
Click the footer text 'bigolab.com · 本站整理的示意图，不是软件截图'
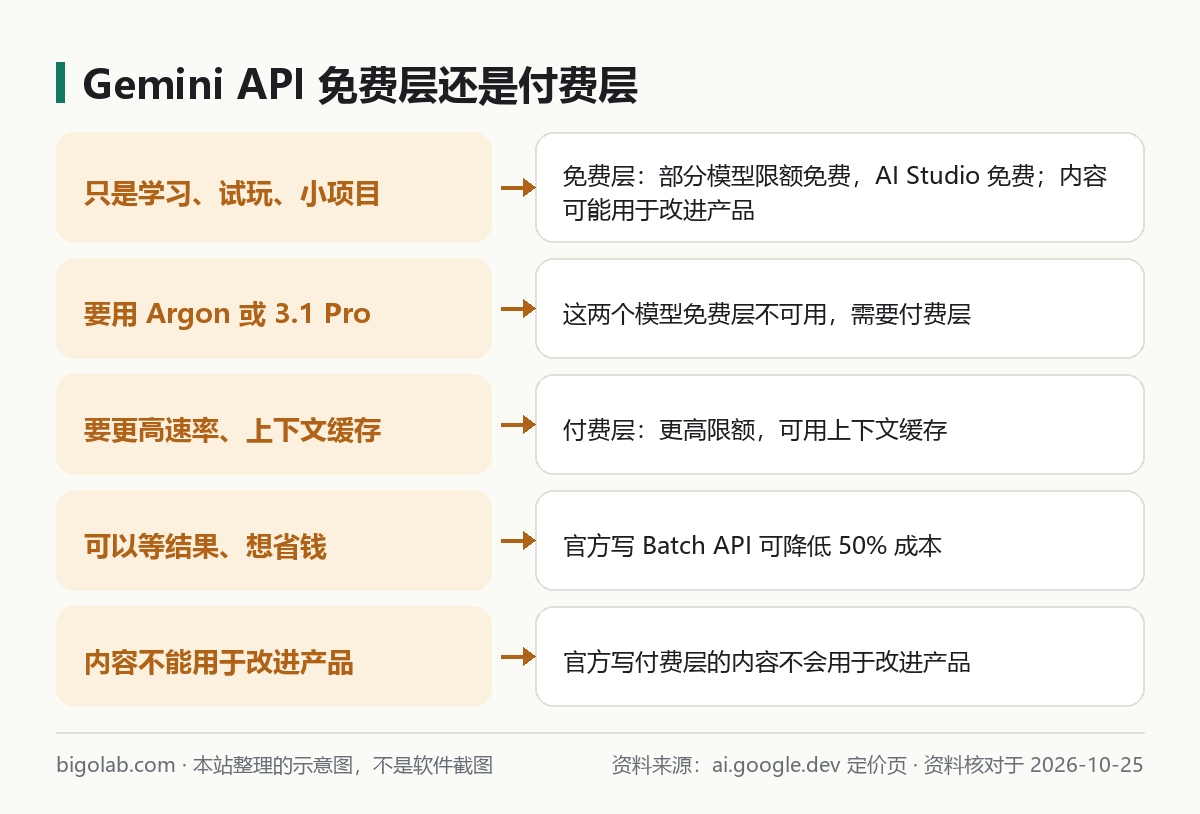pyautogui.click(x=275, y=766)
